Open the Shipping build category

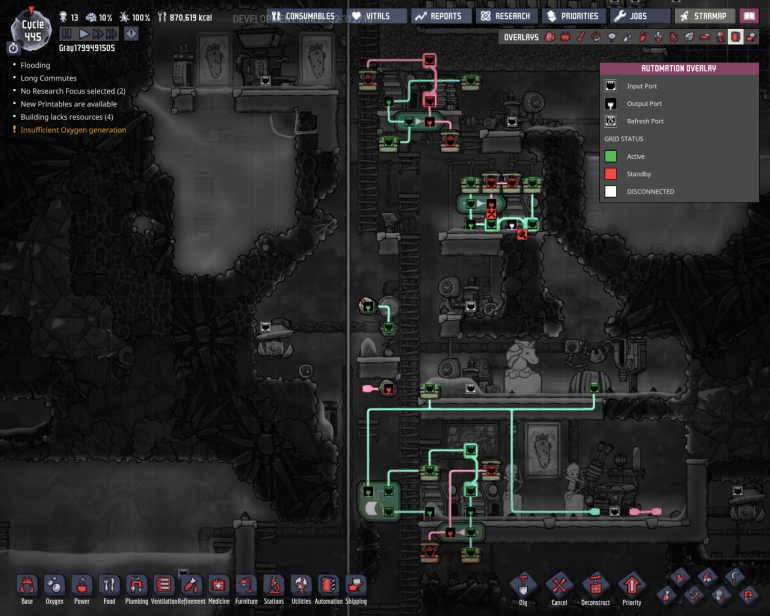[x=356, y=589]
